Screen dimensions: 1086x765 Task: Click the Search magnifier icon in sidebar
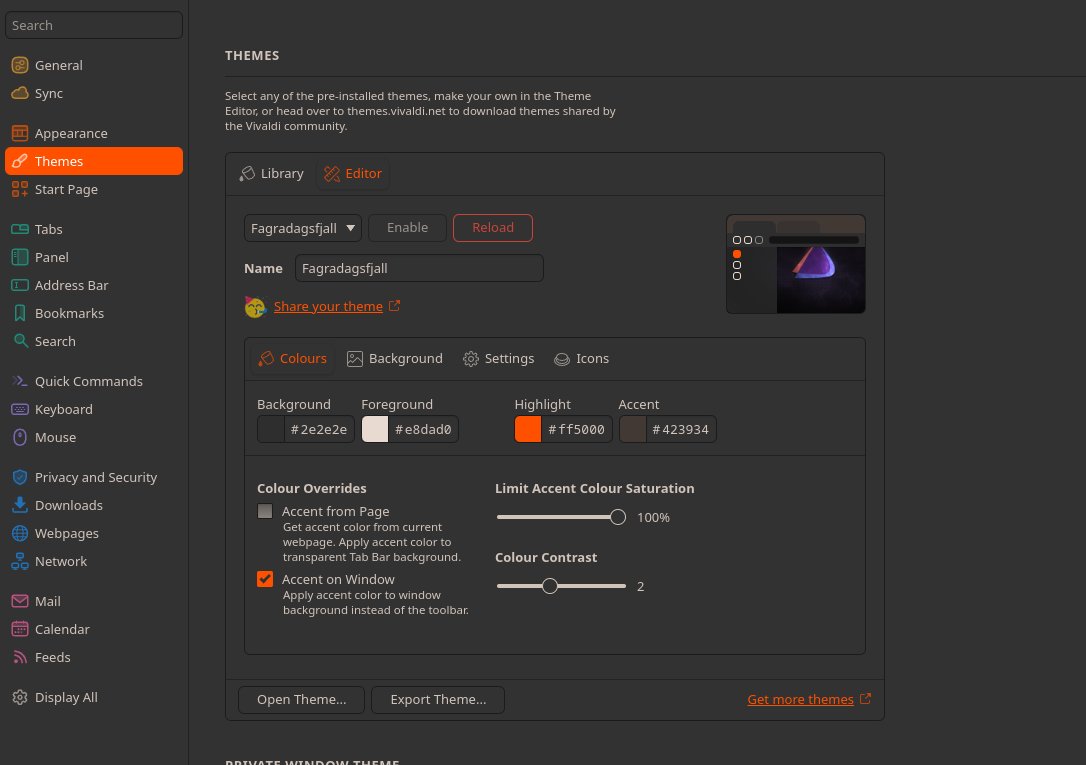pyautogui.click(x=20, y=341)
